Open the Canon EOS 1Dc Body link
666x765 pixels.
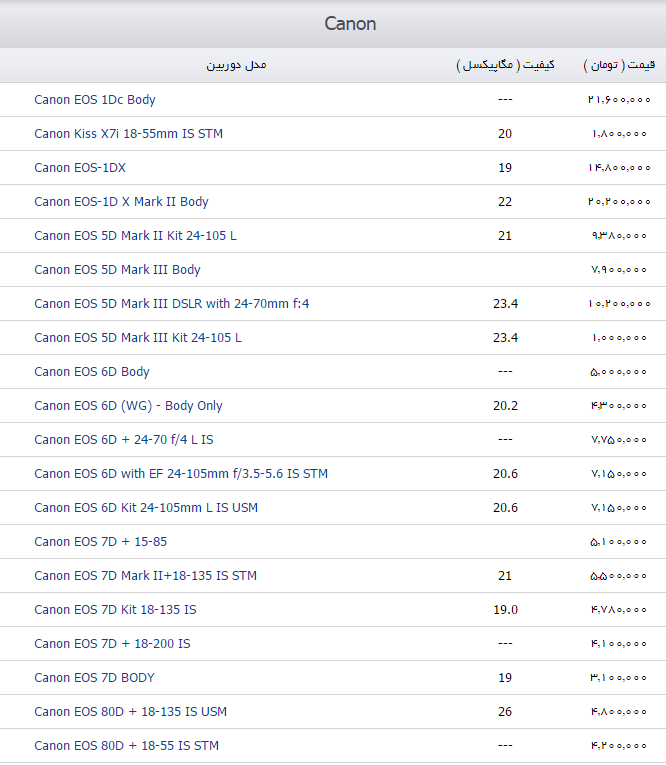[95, 100]
